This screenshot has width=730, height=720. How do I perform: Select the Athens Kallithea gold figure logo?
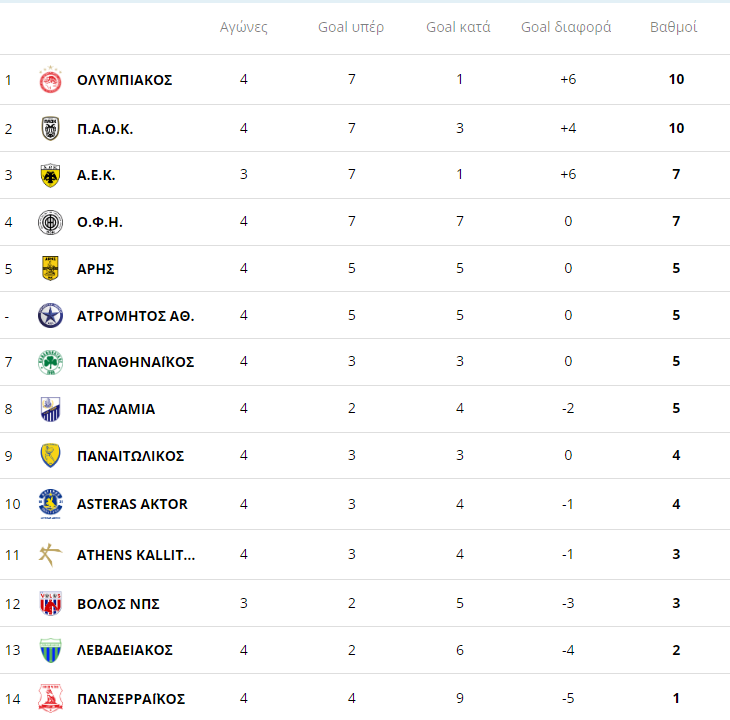click(x=50, y=555)
